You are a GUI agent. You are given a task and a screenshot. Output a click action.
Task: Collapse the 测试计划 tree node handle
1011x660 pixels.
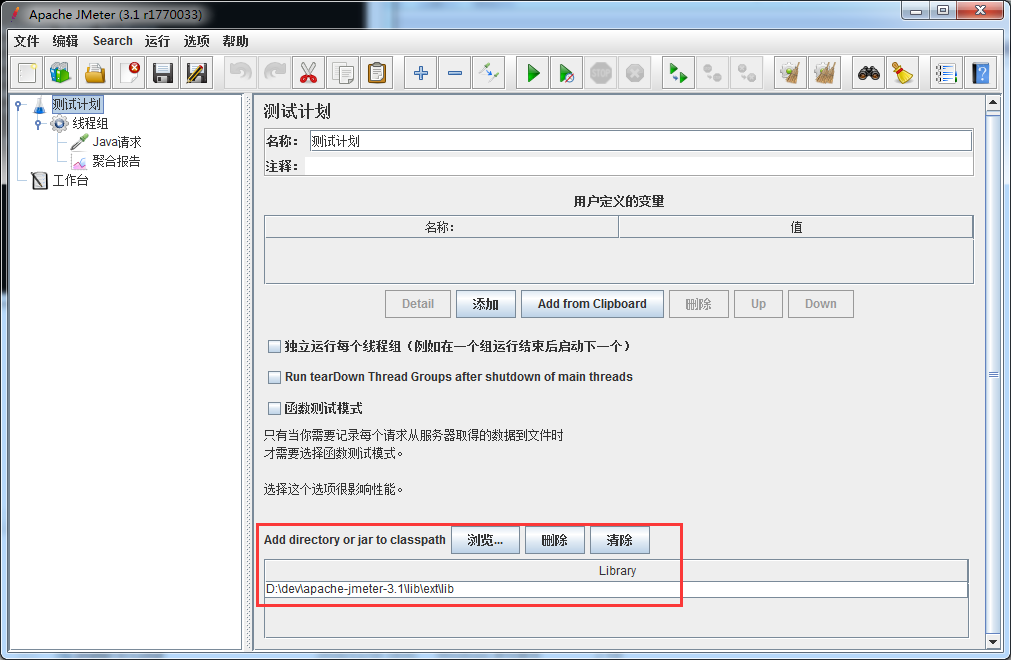click(19, 104)
